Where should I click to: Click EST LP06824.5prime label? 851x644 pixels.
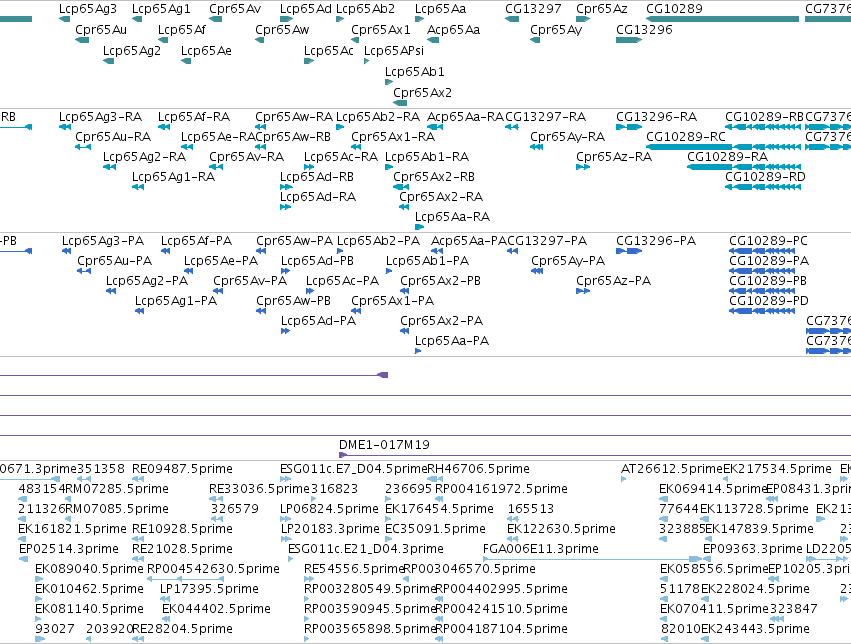pyautogui.click(x=329, y=509)
